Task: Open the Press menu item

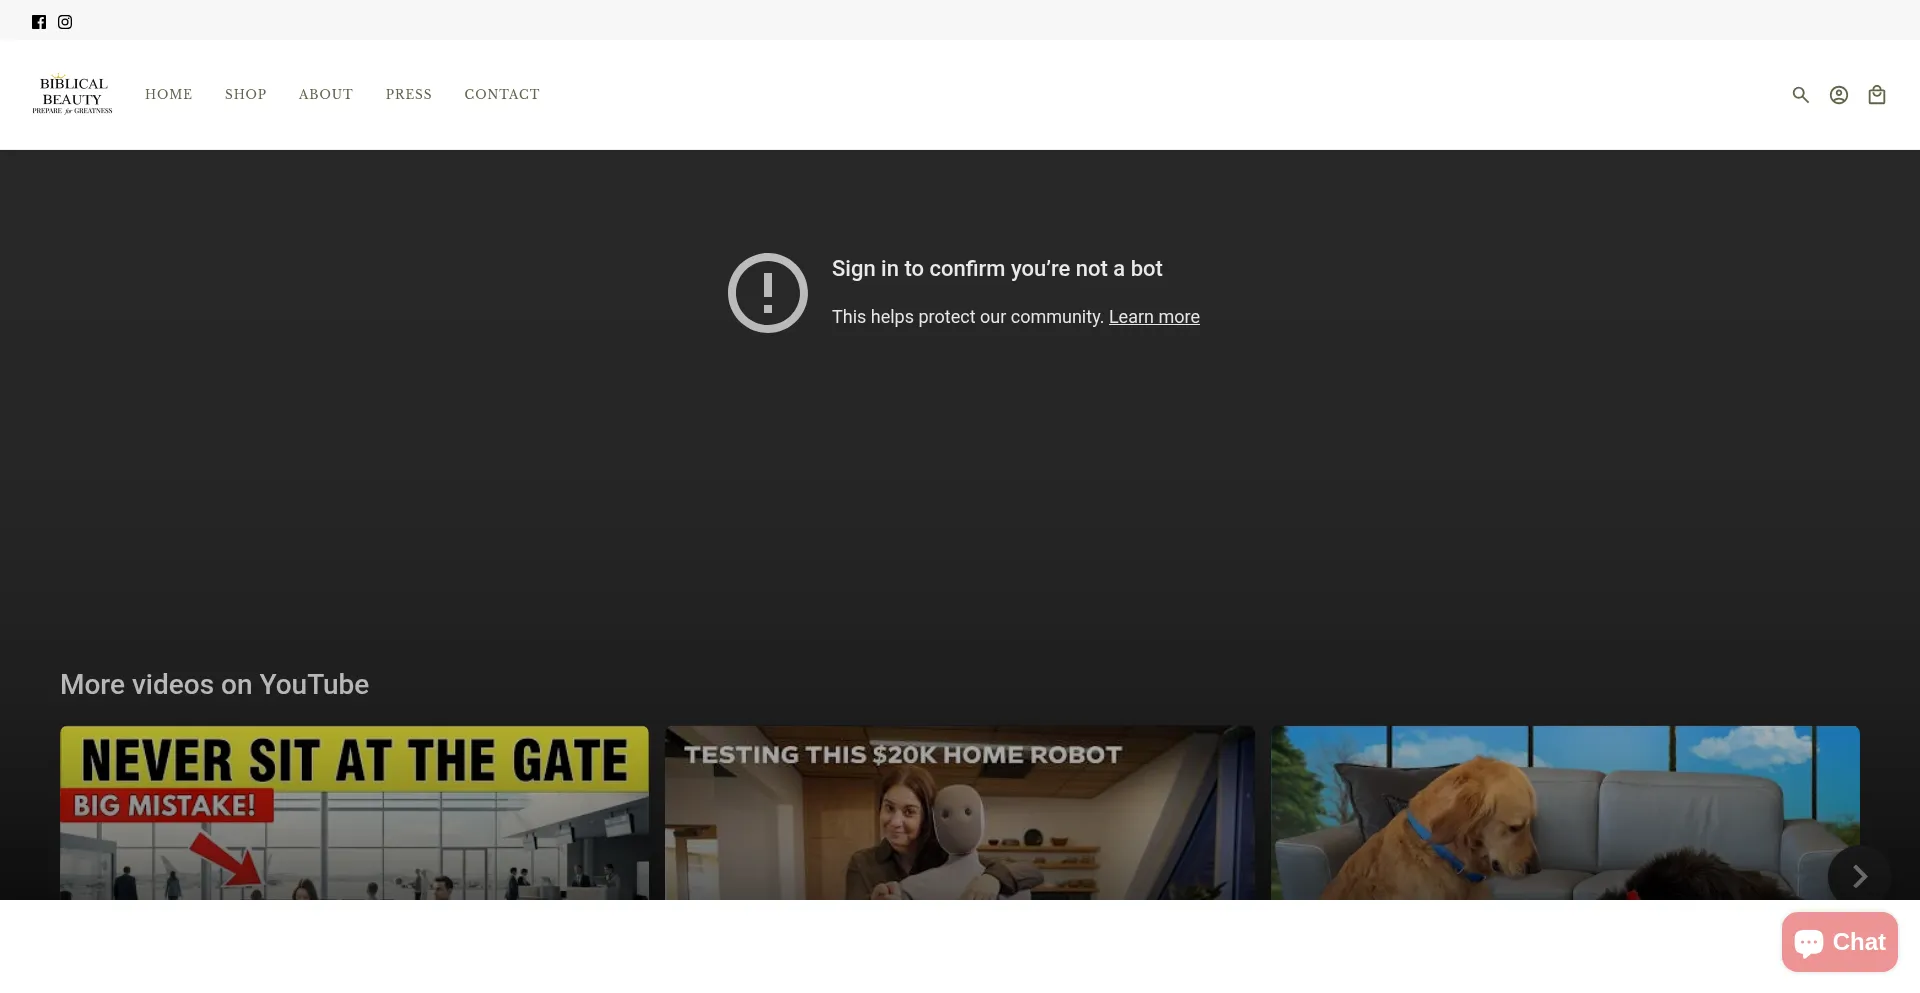Action: (x=408, y=95)
